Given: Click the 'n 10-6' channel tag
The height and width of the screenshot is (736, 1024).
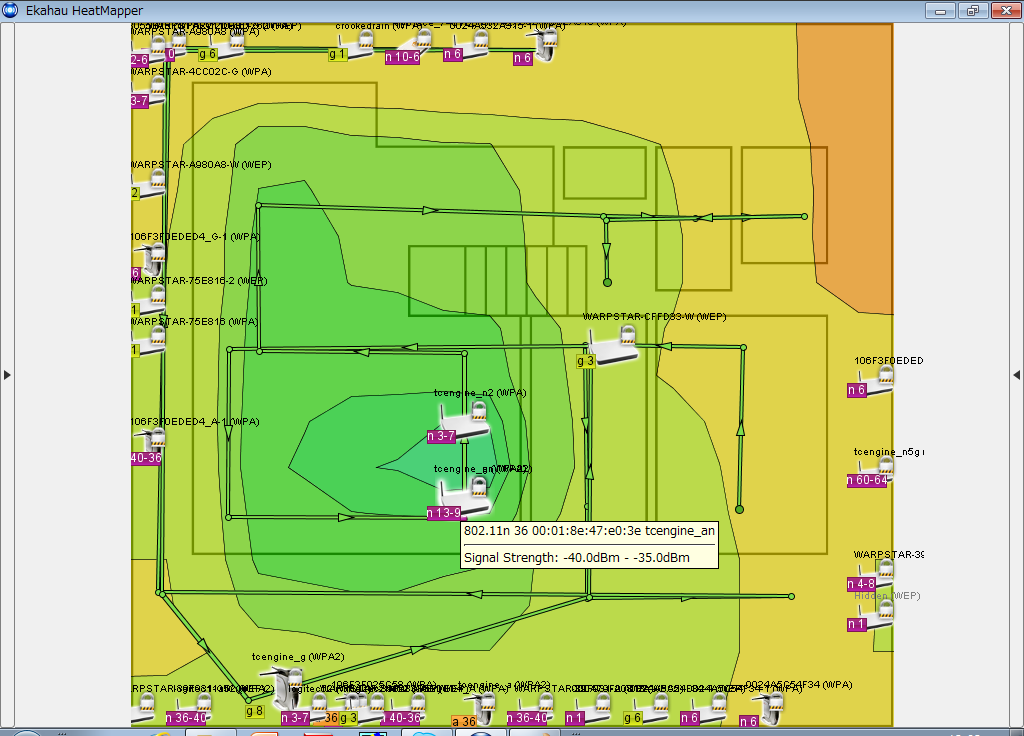Looking at the screenshot, I should [x=402, y=57].
